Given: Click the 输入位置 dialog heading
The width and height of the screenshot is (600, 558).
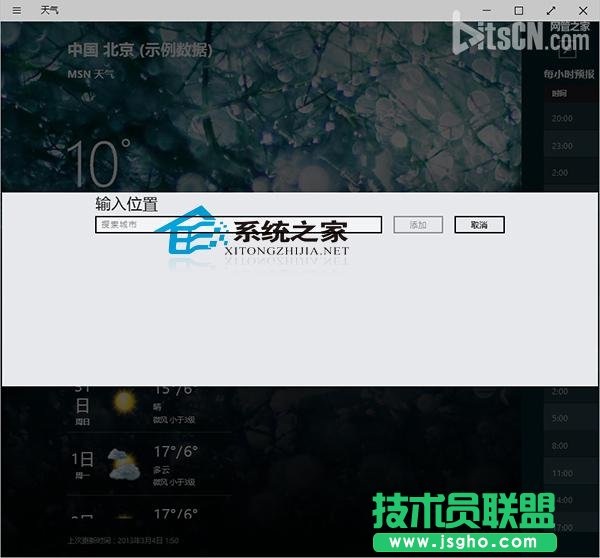Looking at the screenshot, I should tap(127, 204).
